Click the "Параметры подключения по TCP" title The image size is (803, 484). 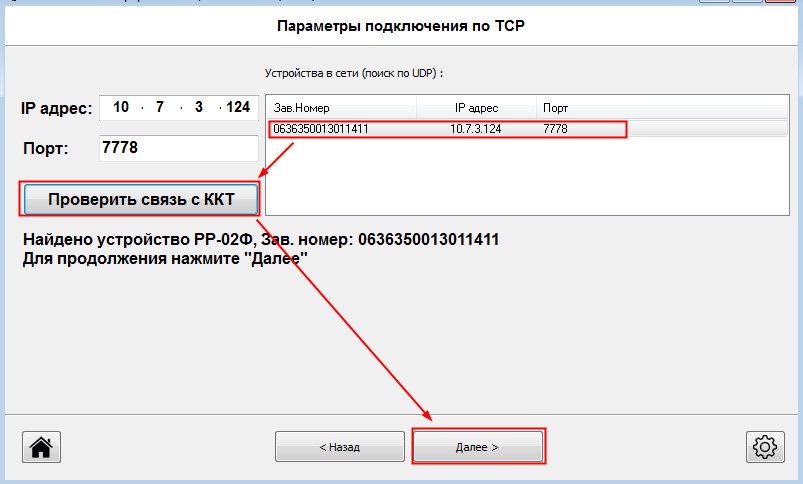pyautogui.click(x=400, y=26)
